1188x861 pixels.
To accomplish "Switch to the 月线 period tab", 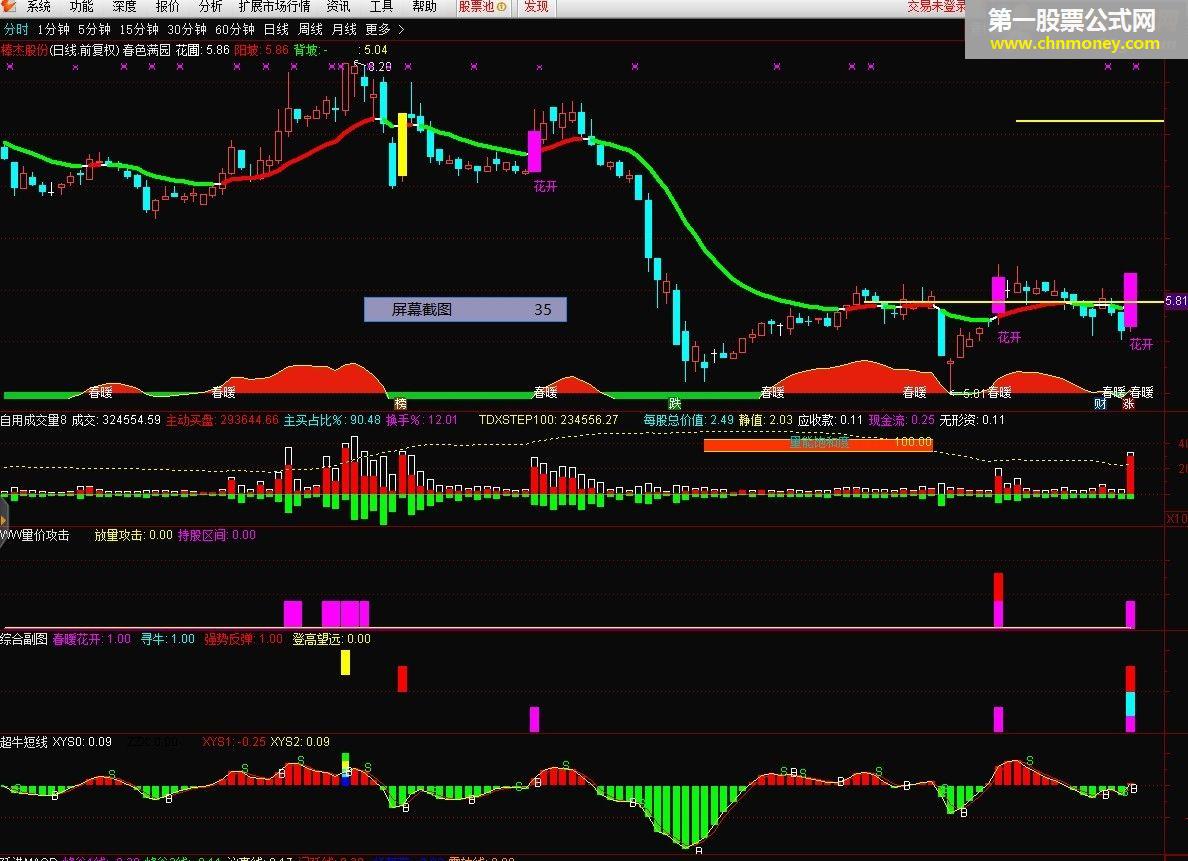I will coord(344,30).
